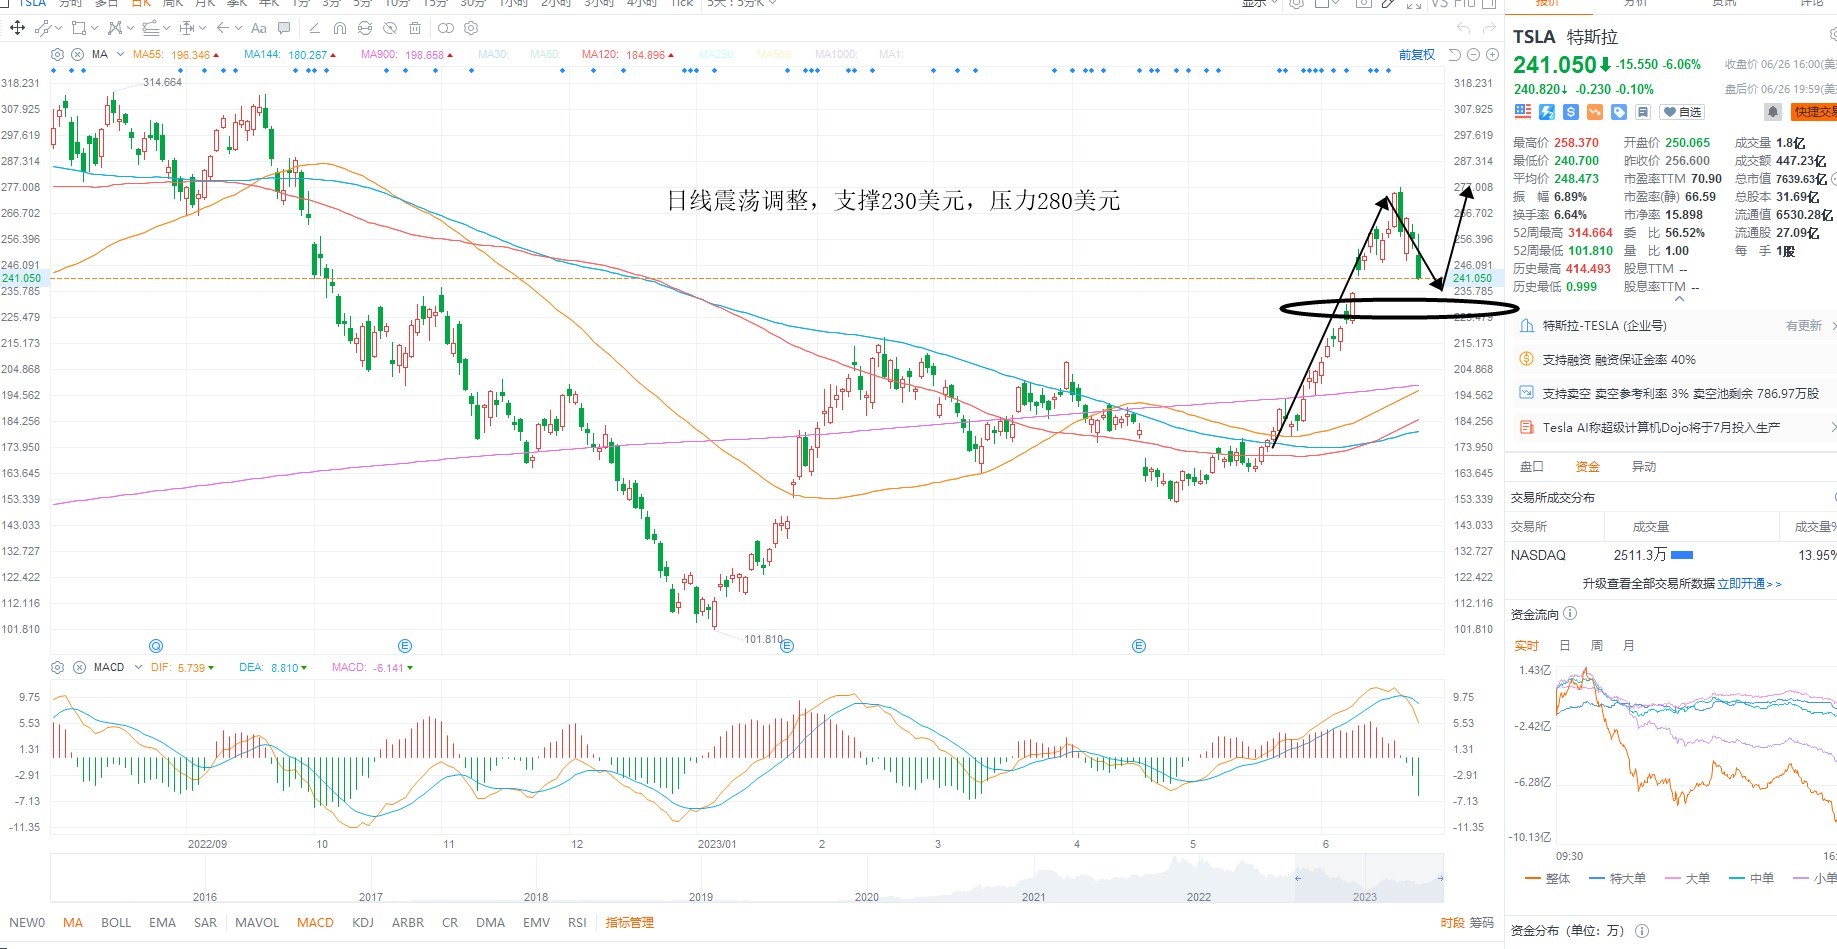Remove the MACD indicator with X icon
This screenshot has width=1837, height=949.
79,667
